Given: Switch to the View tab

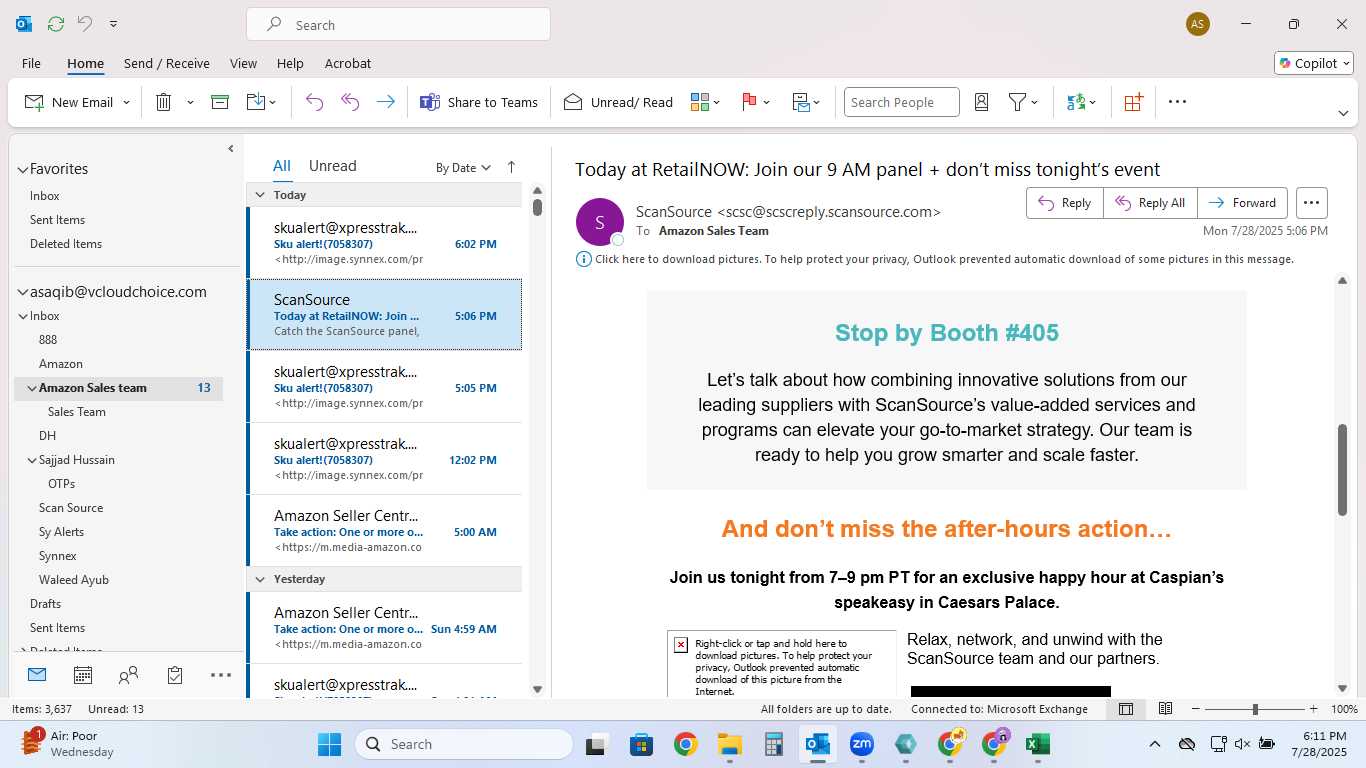Looking at the screenshot, I should (x=243, y=63).
